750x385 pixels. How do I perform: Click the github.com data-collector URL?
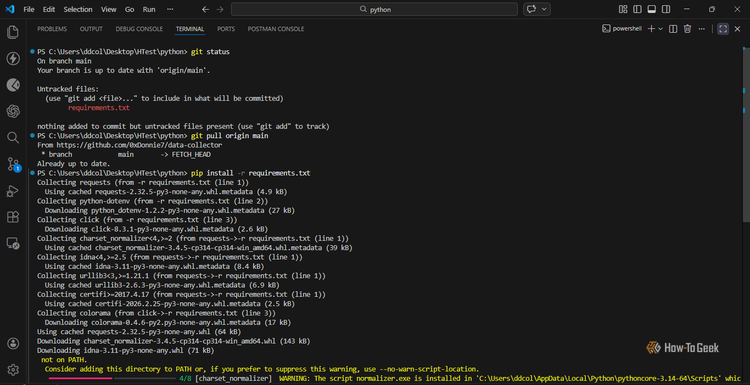point(139,145)
